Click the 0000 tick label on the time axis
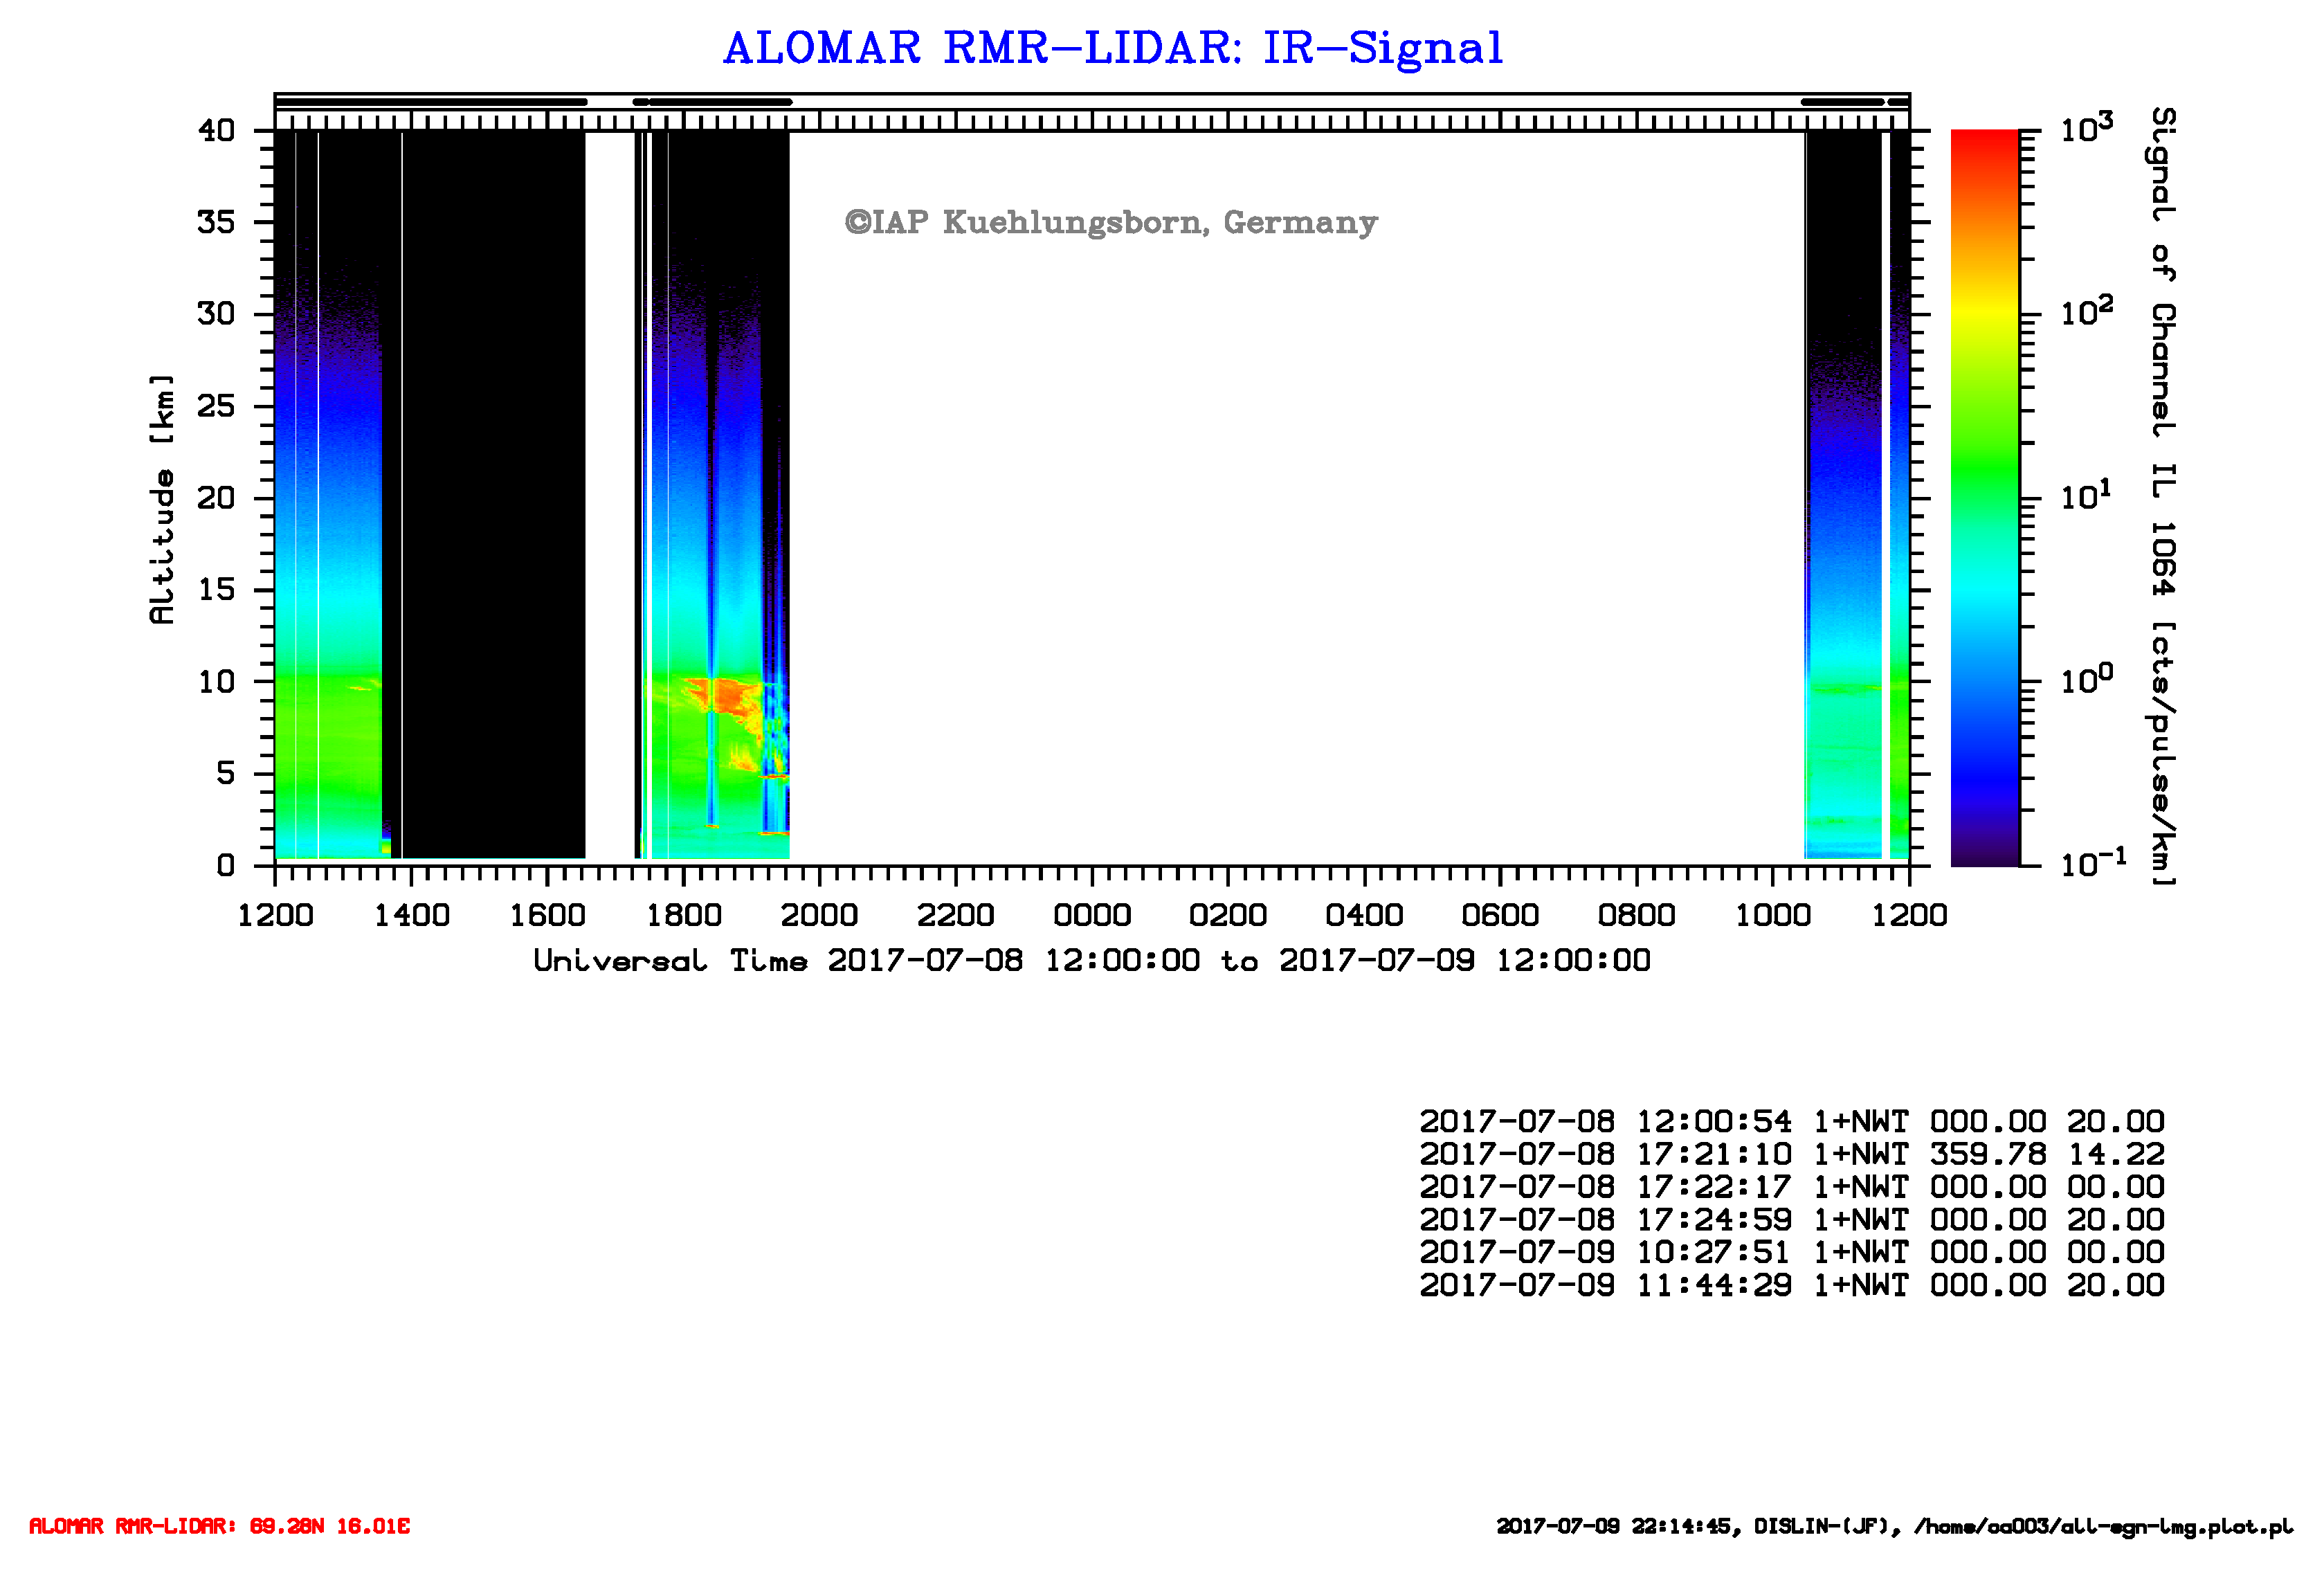Screen dimensions: 2324x1569 coord(1091,914)
